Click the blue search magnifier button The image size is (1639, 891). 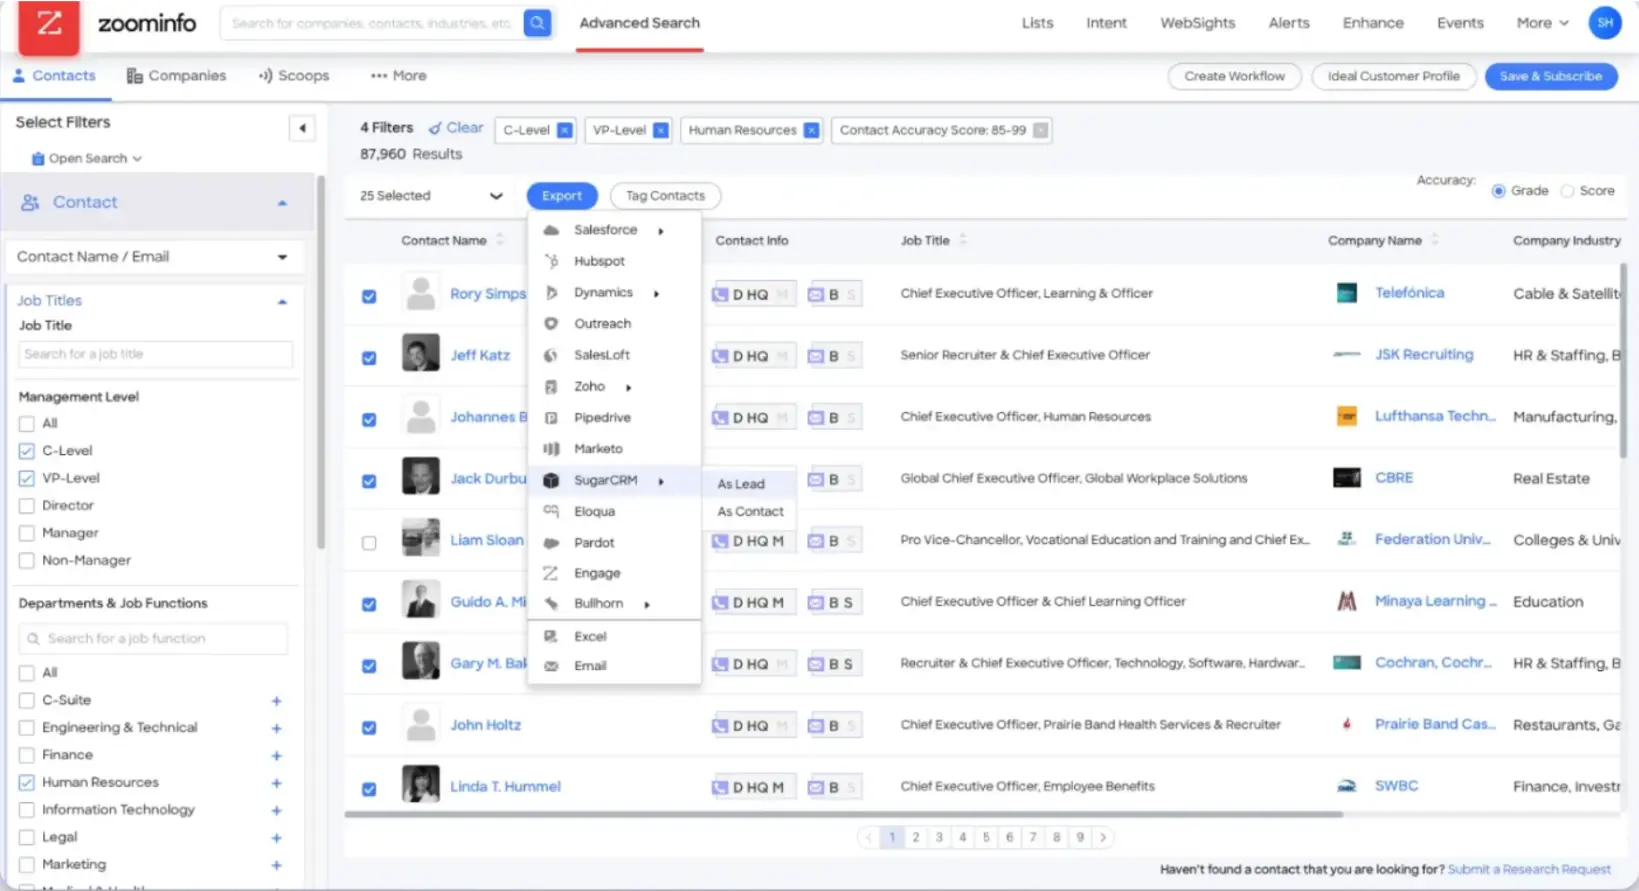(537, 22)
